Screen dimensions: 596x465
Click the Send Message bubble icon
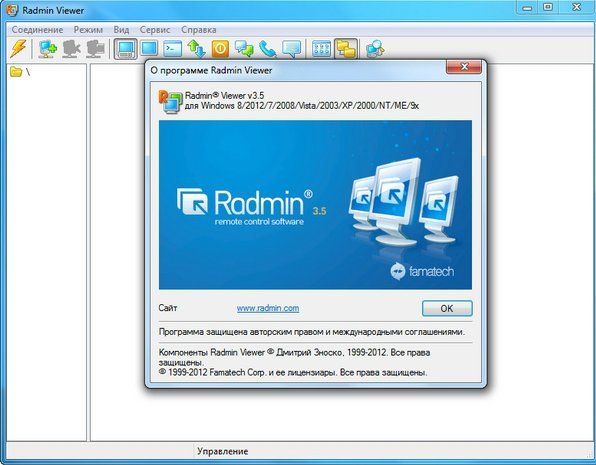pos(292,49)
